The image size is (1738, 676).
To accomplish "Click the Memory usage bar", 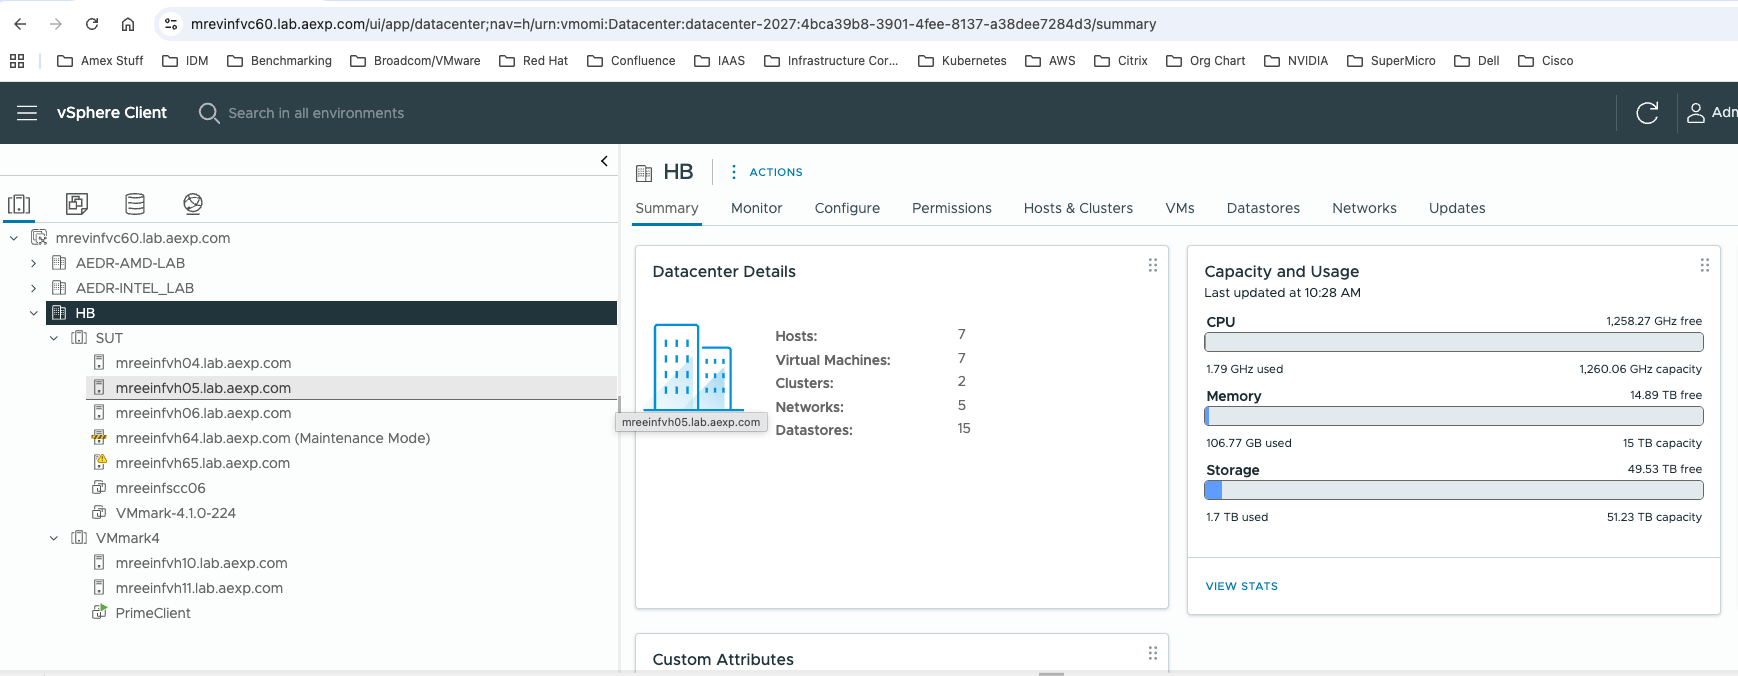I will click(1454, 416).
